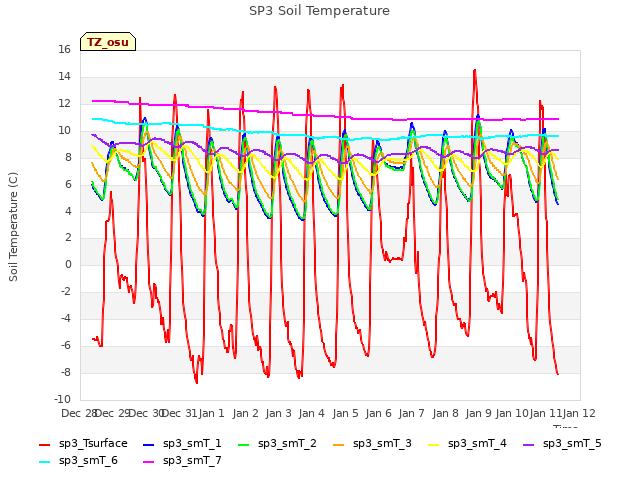
Task: Click the red peak near Jan 9
Action: click(x=475, y=71)
